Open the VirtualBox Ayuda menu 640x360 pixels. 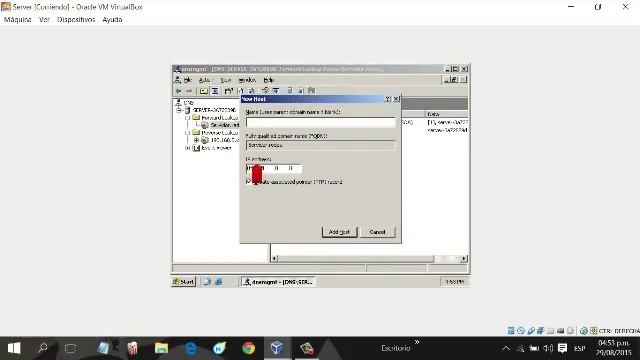pos(112,20)
